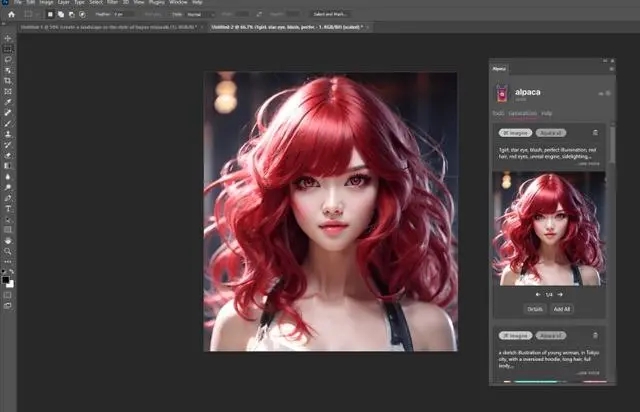
Task: Select the Crop tool
Action: 8,81
